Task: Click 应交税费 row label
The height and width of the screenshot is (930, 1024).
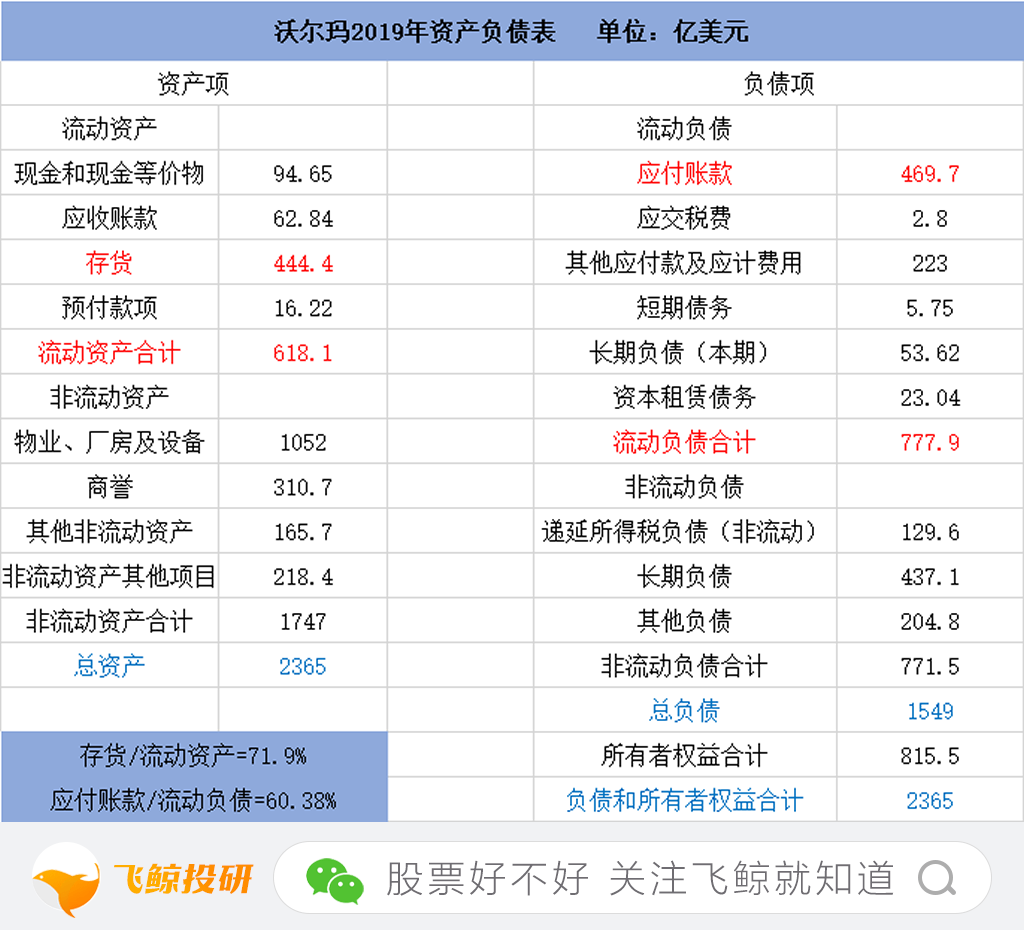Action: point(684,218)
